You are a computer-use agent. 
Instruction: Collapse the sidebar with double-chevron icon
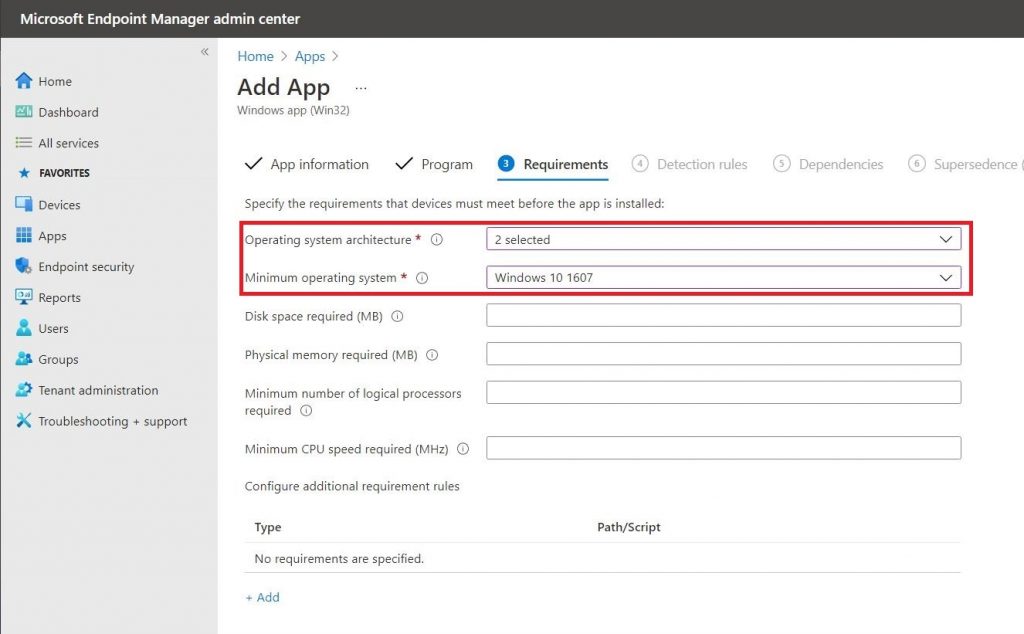pos(204,52)
